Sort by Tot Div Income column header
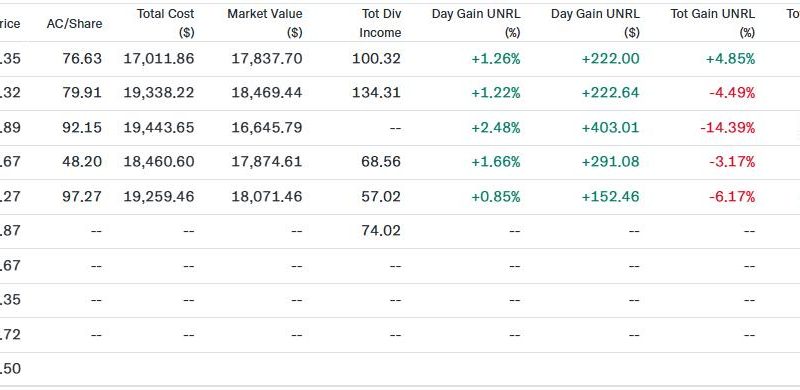 point(380,23)
